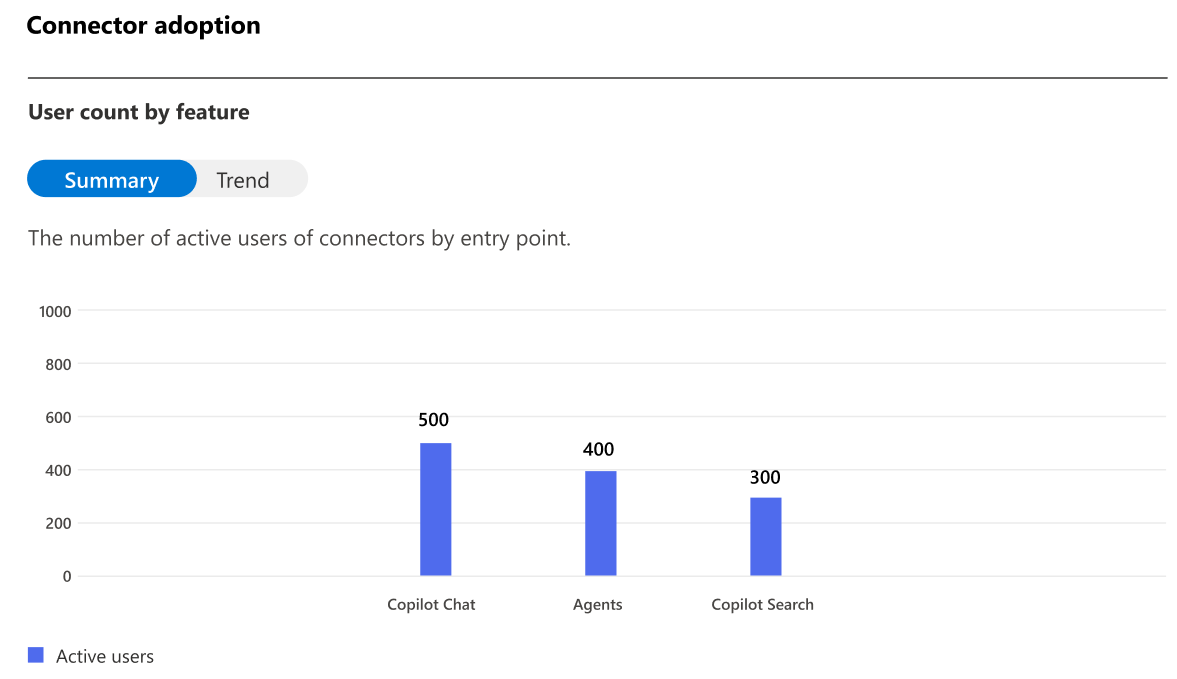Click the 800 y-axis value

tap(59, 365)
